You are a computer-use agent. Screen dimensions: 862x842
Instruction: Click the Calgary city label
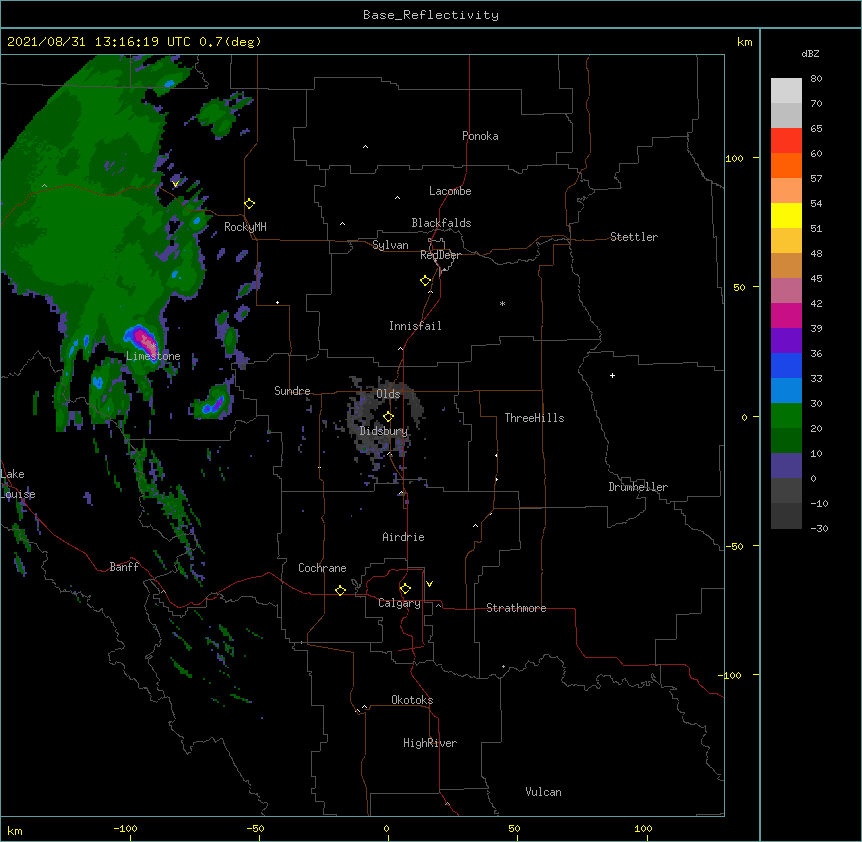[x=399, y=603]
